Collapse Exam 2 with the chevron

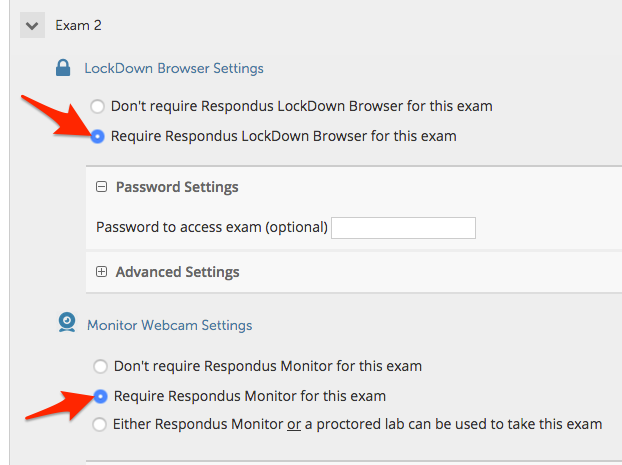pos(32,26)
